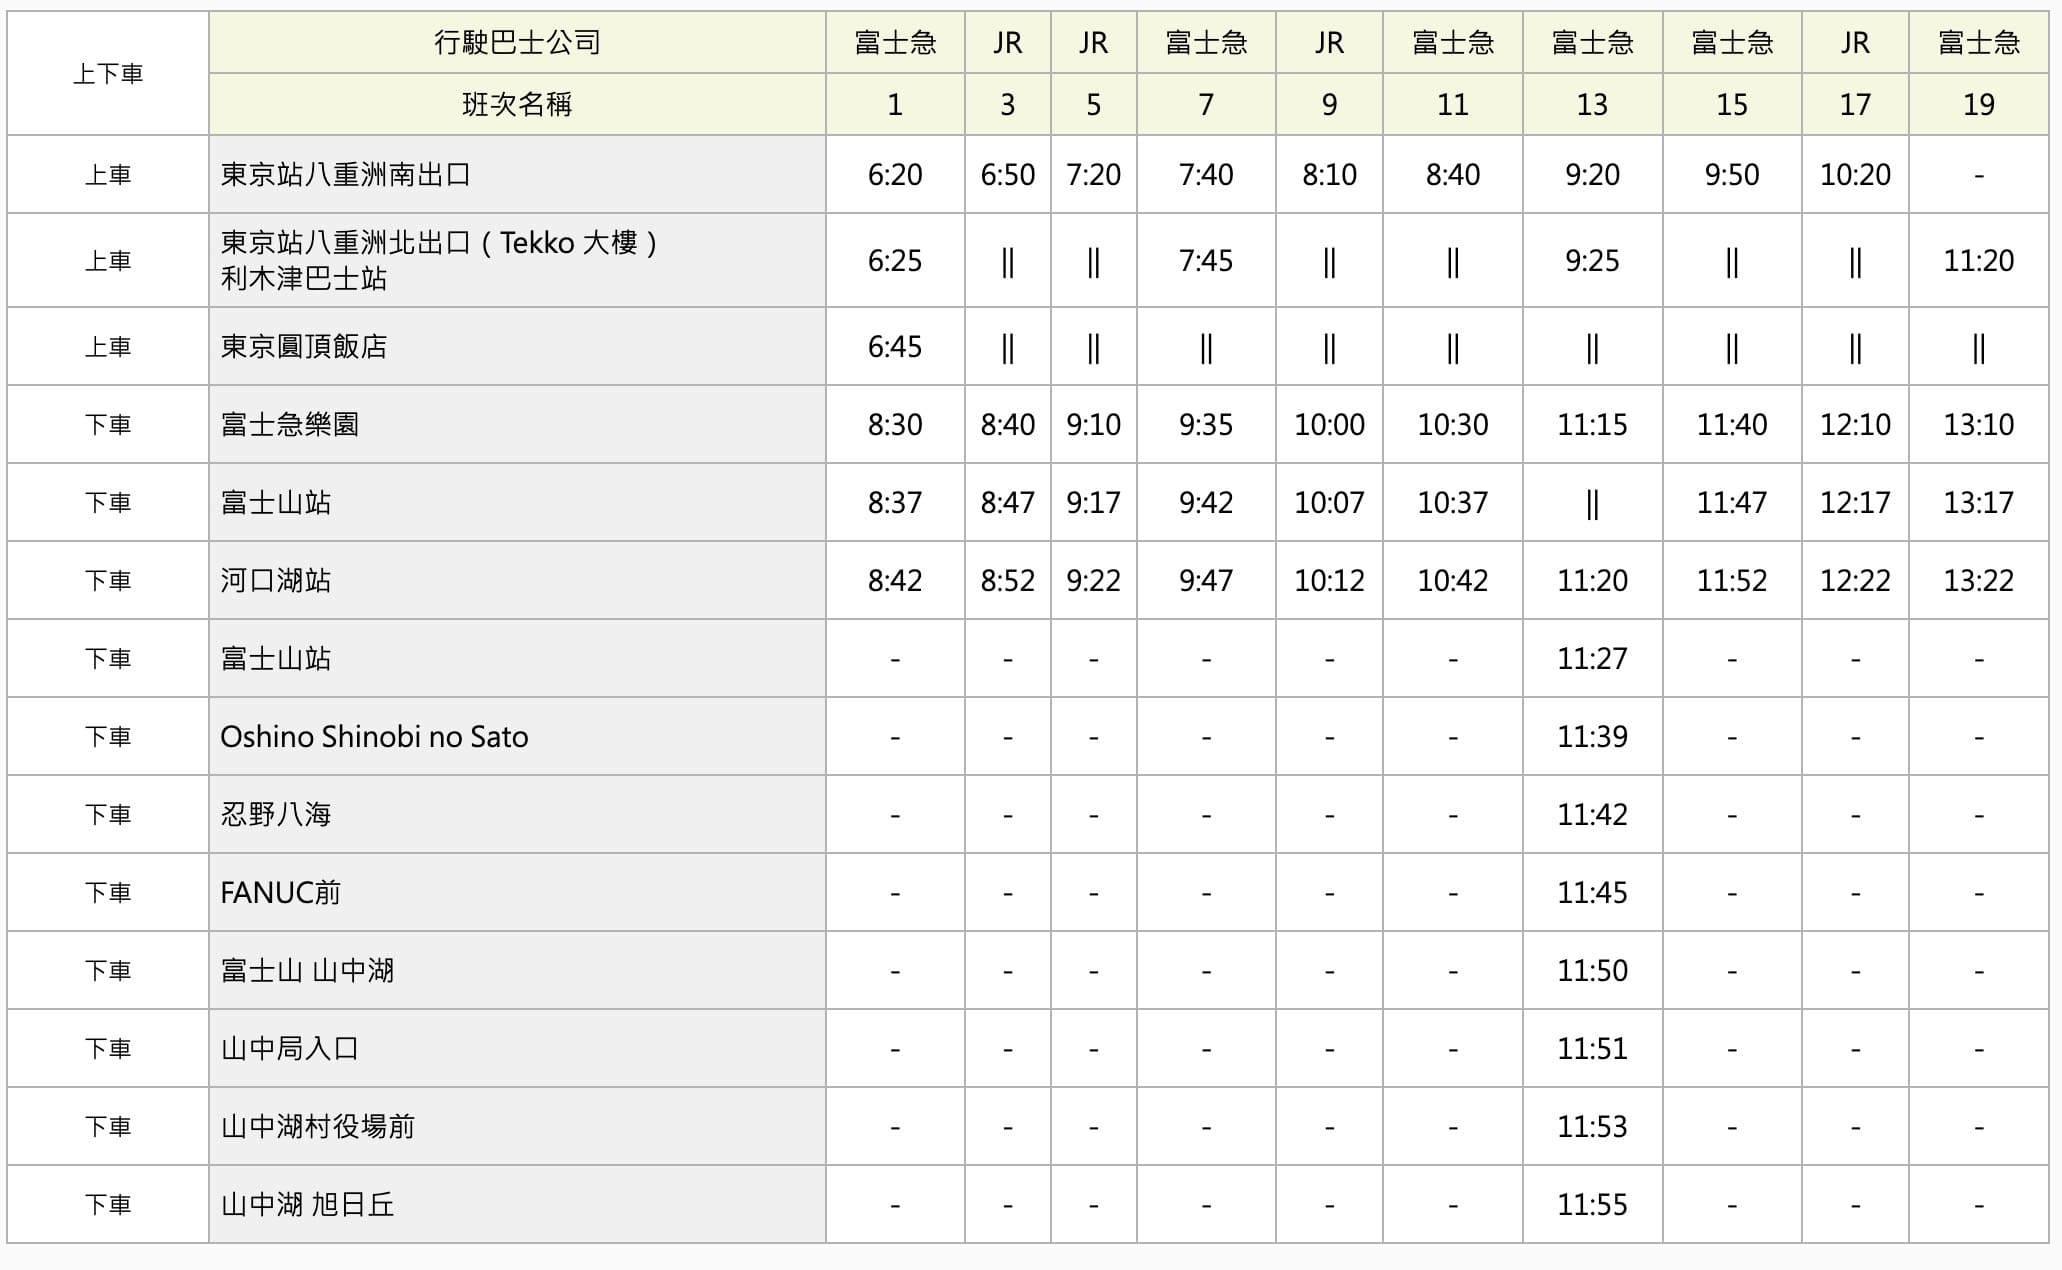
Task: Click the 班次名稱 header cell
Action: click(517, 104)
